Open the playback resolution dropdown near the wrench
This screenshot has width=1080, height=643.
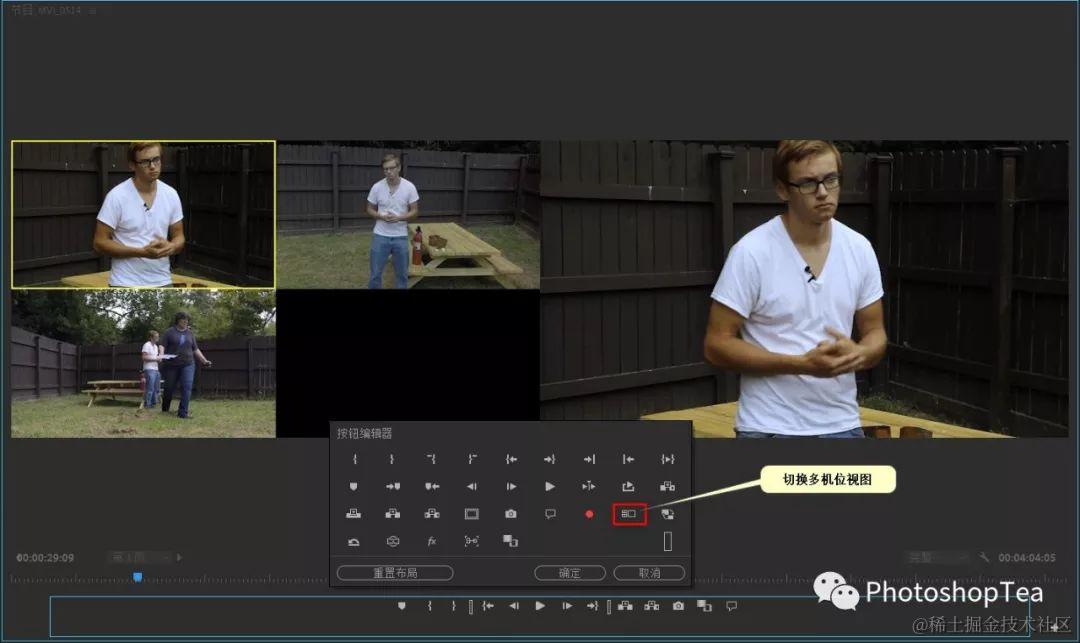tap(939, 557)
